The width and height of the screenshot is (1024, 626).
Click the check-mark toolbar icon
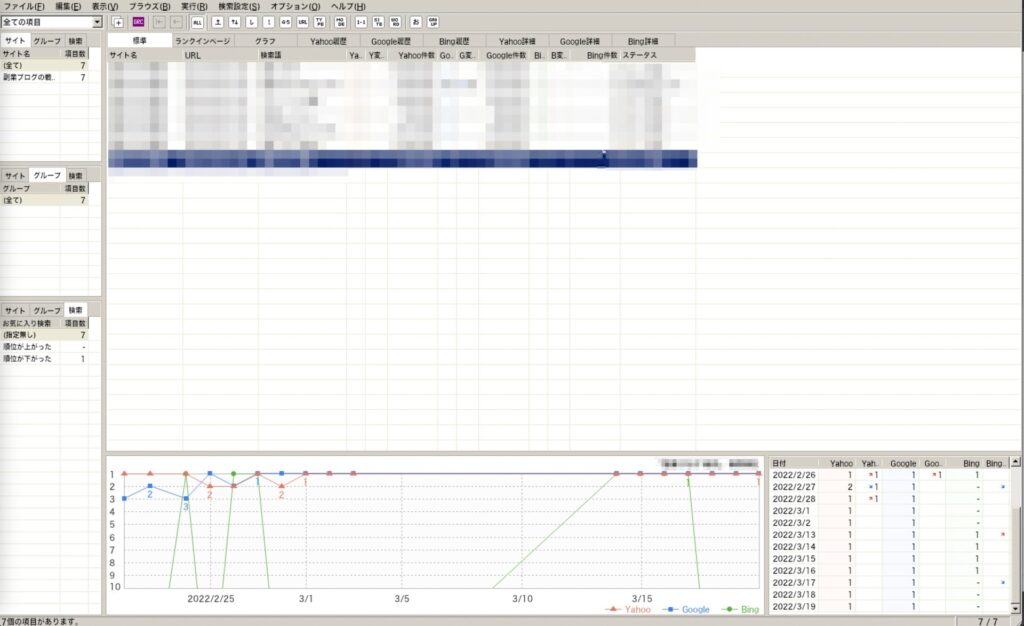(251, 22)
